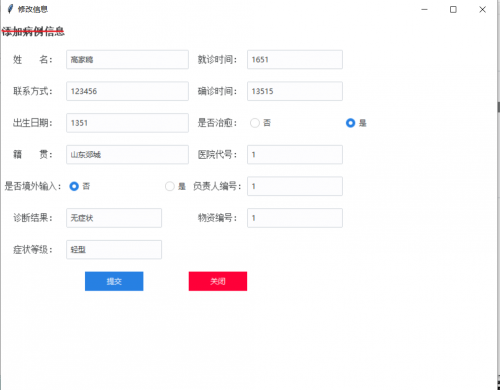Click the 症状等级 field showing 轻型
Viewport: 500px width, 390px height.
(114, 250)
